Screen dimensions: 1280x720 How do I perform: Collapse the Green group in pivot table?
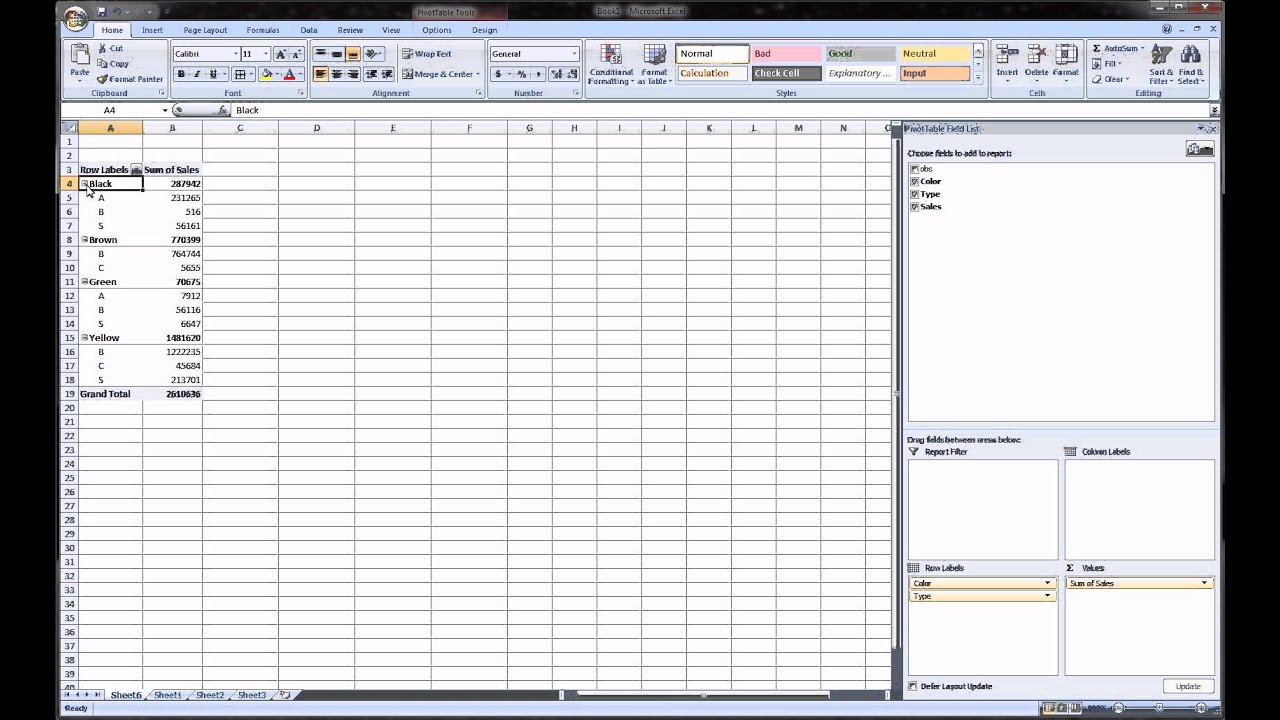click(85, 282)
